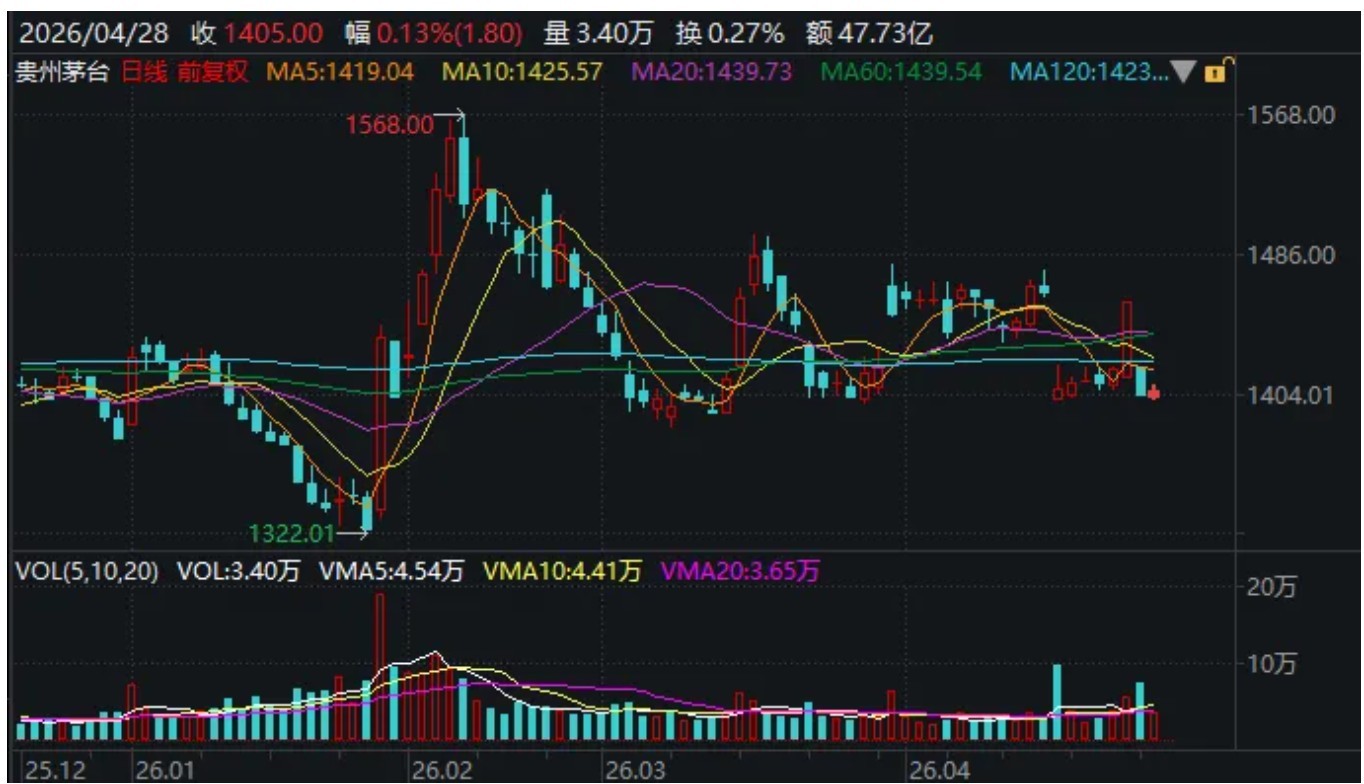Click the 26.04 date axis marker

[x=938, y=771]
